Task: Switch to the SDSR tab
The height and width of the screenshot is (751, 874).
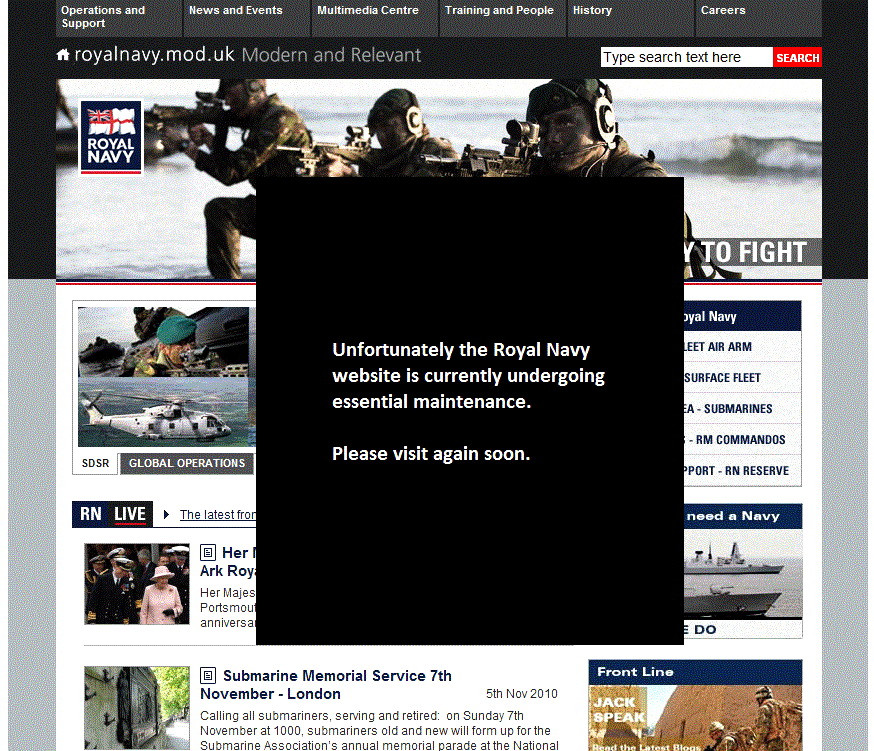Action: tap(96, 464)
